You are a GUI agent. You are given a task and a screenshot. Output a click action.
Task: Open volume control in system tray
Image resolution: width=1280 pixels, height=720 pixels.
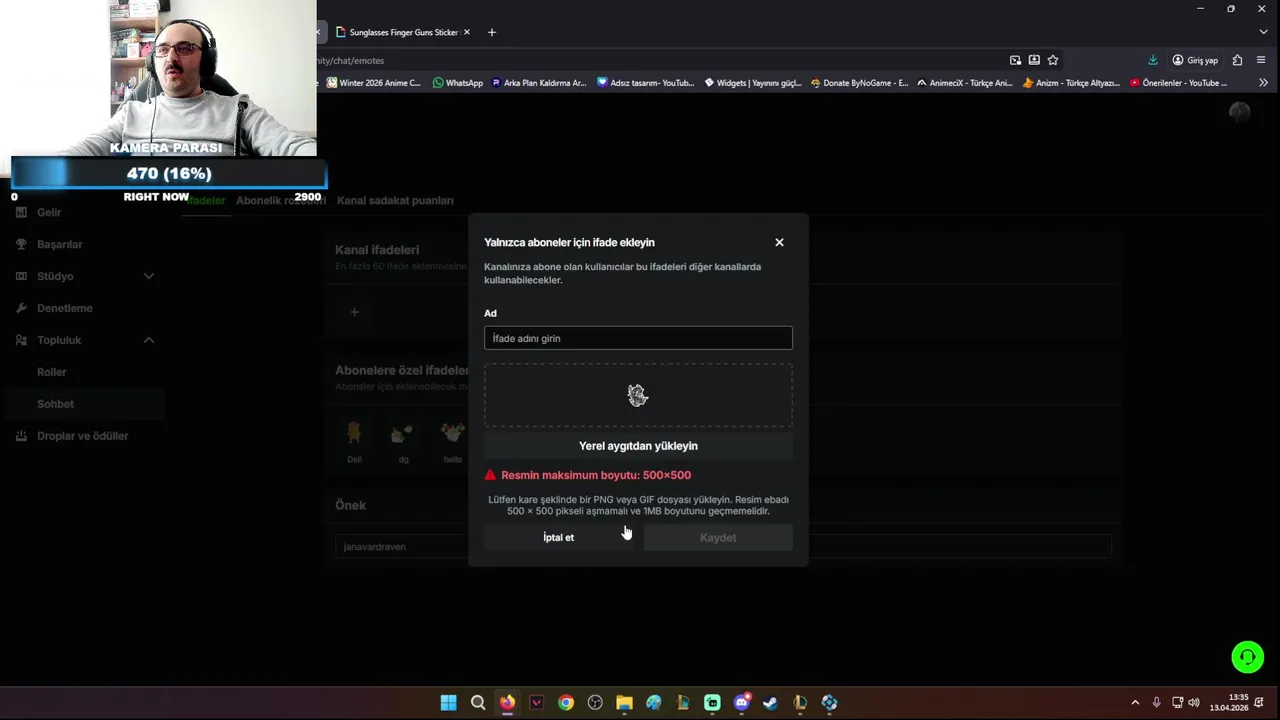[1194, 703]
